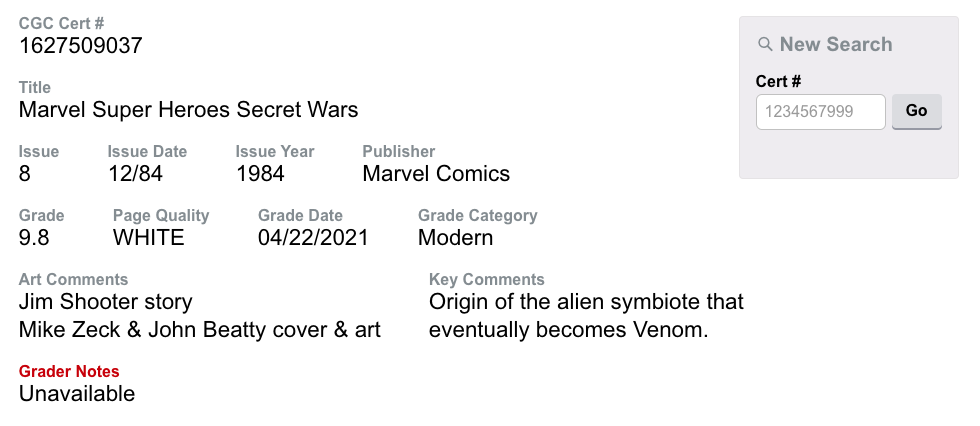
Task: Click the issue date 12/84
Action: point(135,174)
